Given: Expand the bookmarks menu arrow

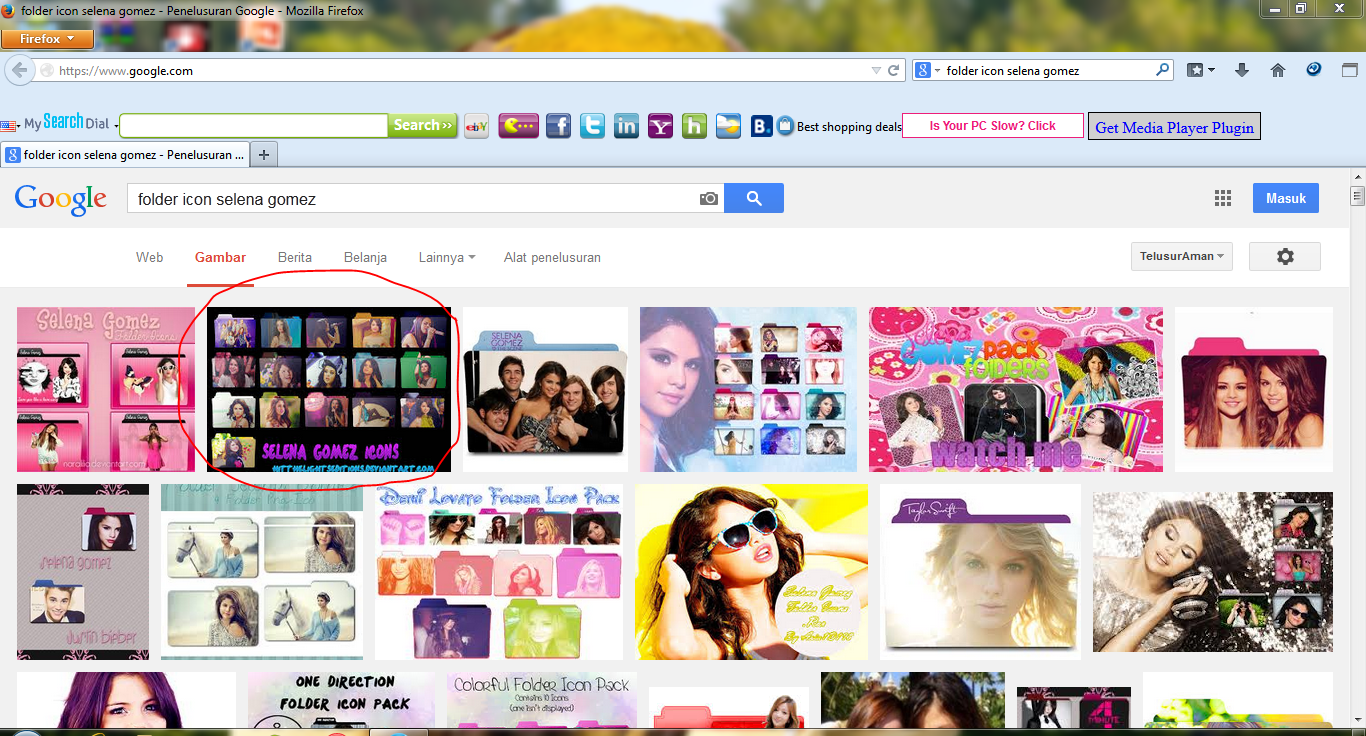Looking at the screenshot, I should [1211, 70].
